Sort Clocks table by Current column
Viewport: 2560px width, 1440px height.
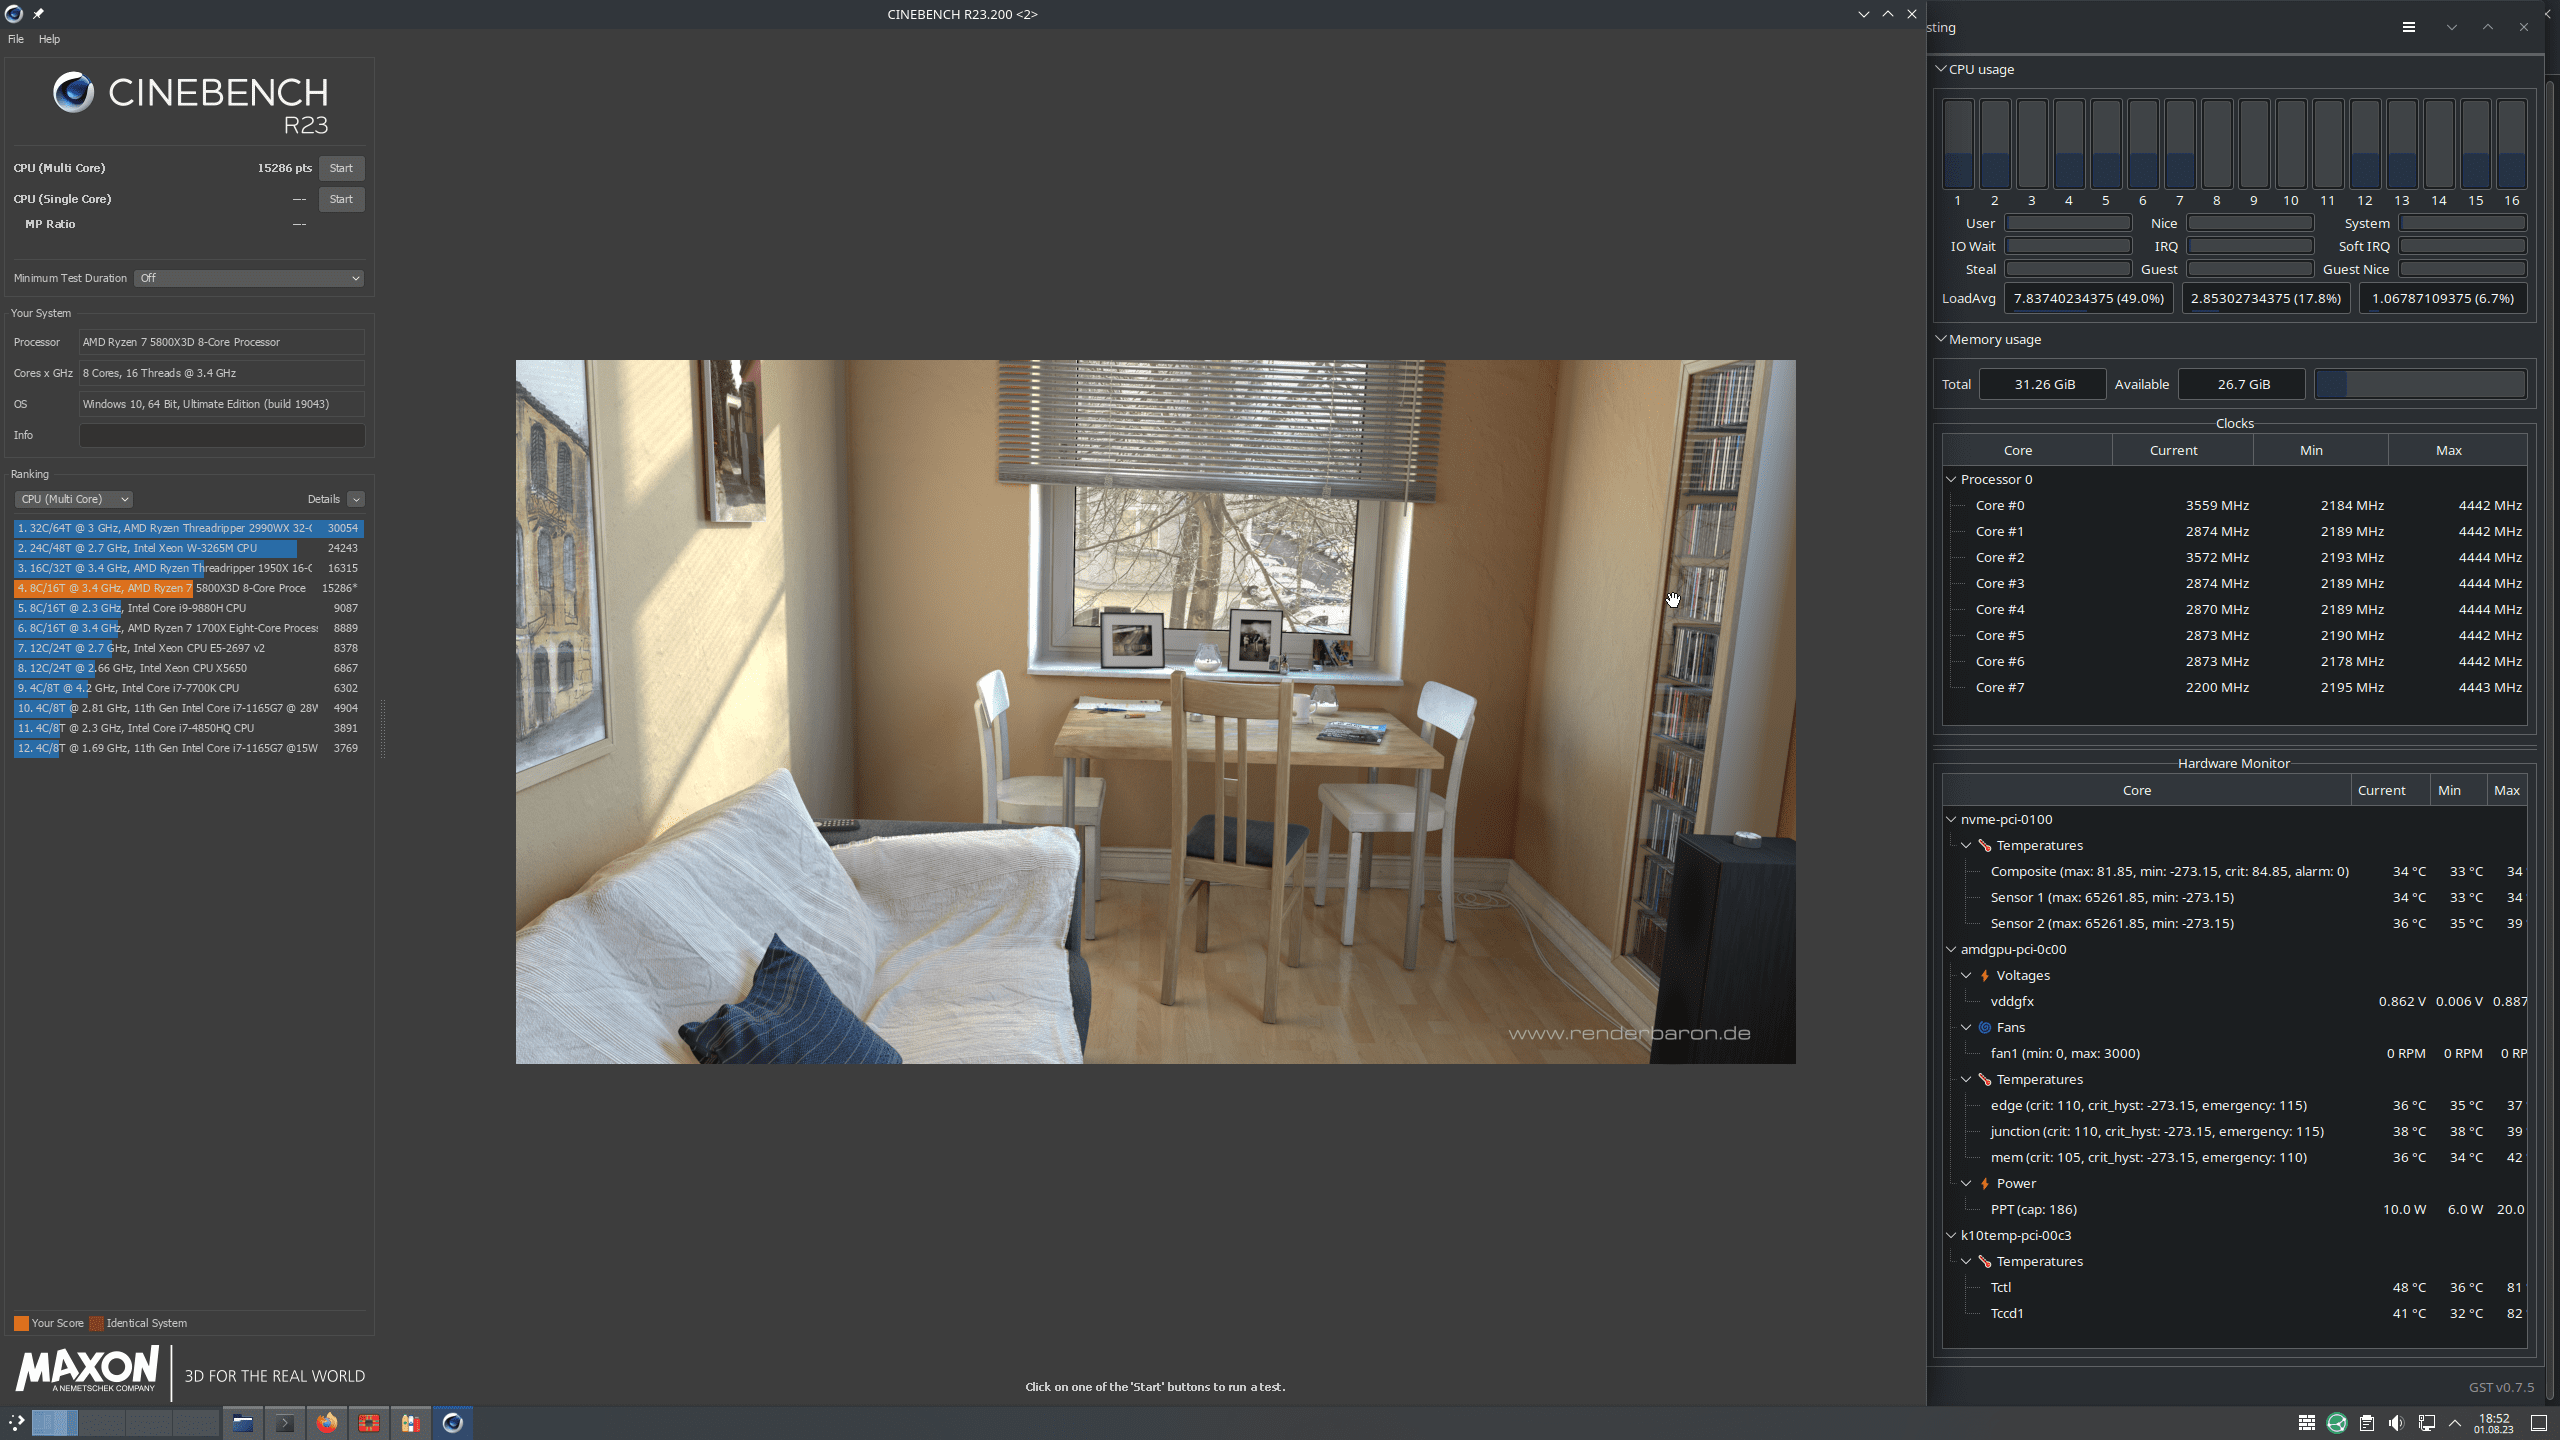tap(2182, 450)
